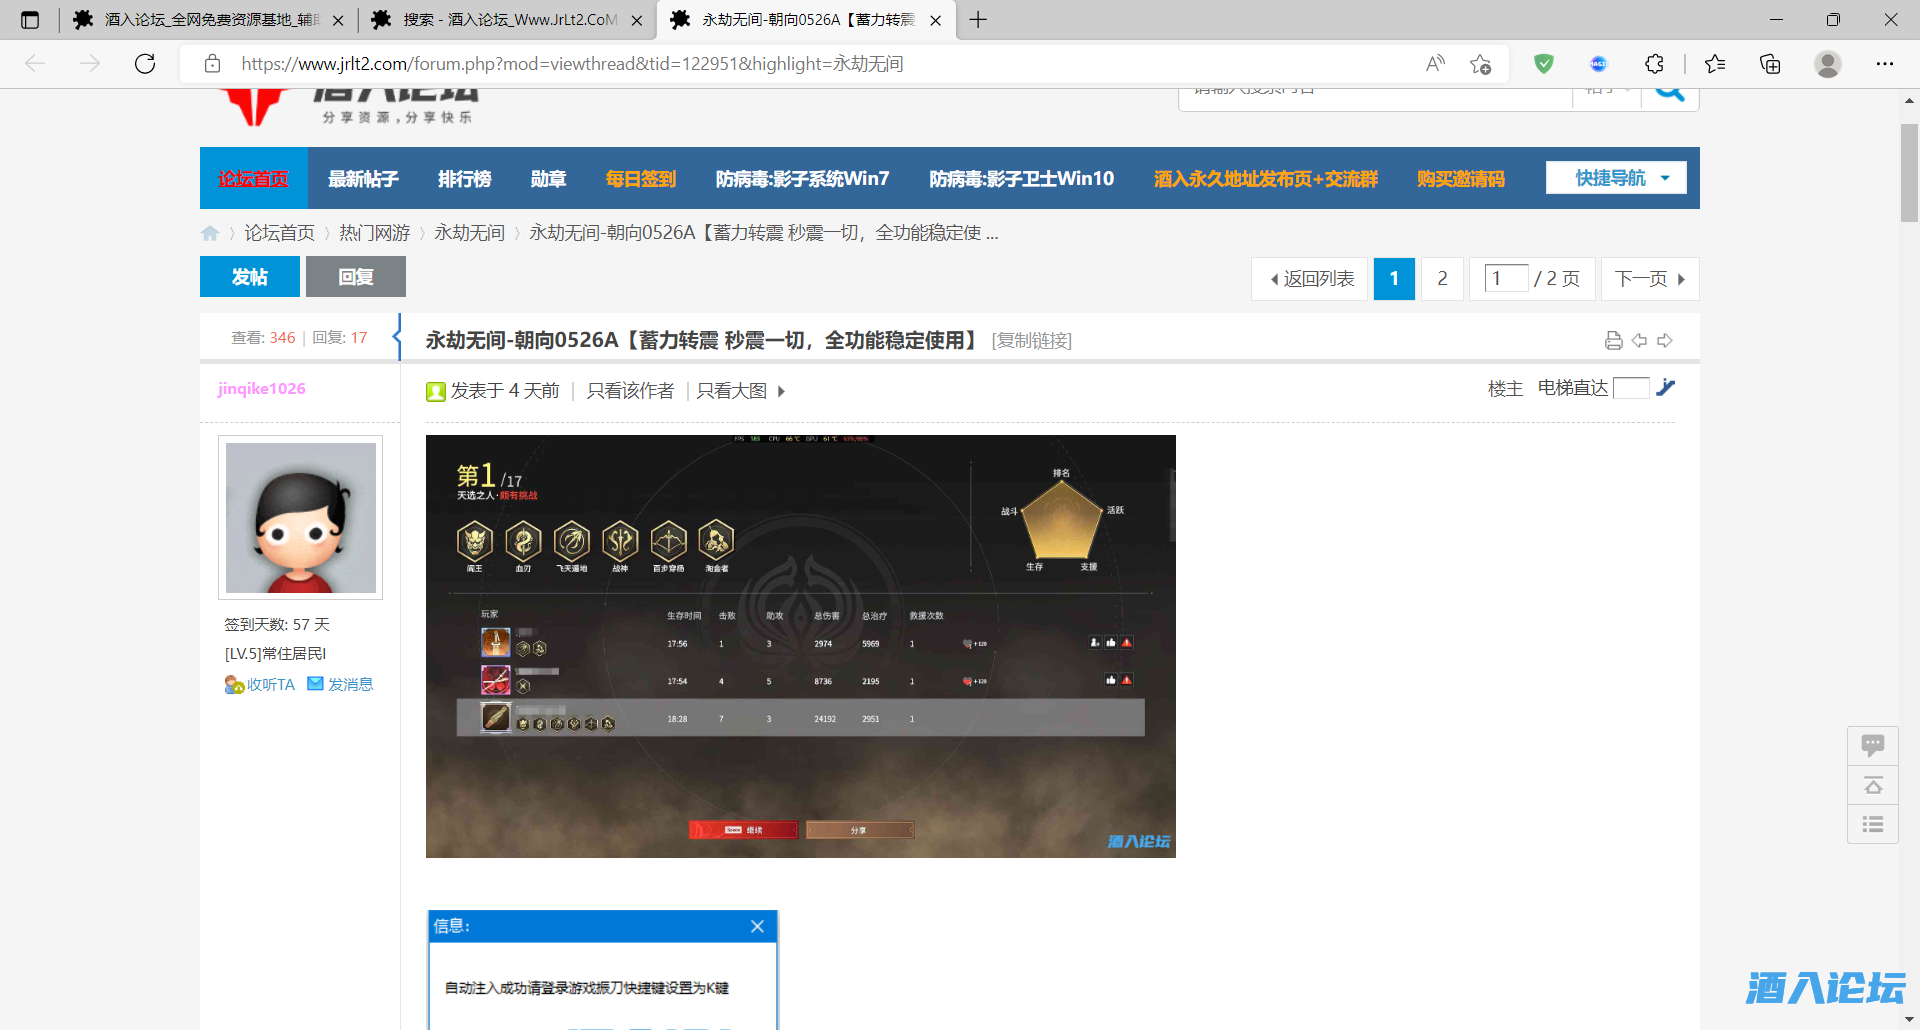Screen dimensions: 1920x1030
Task: Go to next thread arrow icon
Action: tap(1665, 341)
